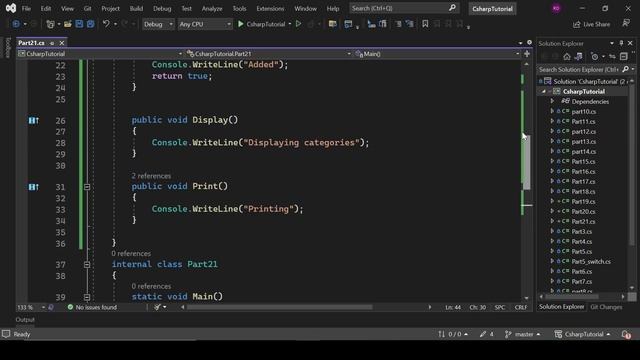640x360 pixels.
Task: Start without debugging using outline play icon
Action: [x=298, y=24]
